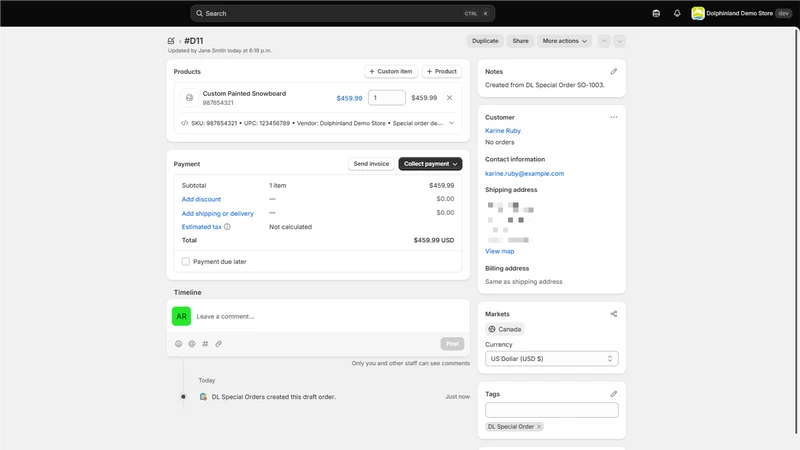Click the AR staff avatar

(x=182, y=316)
